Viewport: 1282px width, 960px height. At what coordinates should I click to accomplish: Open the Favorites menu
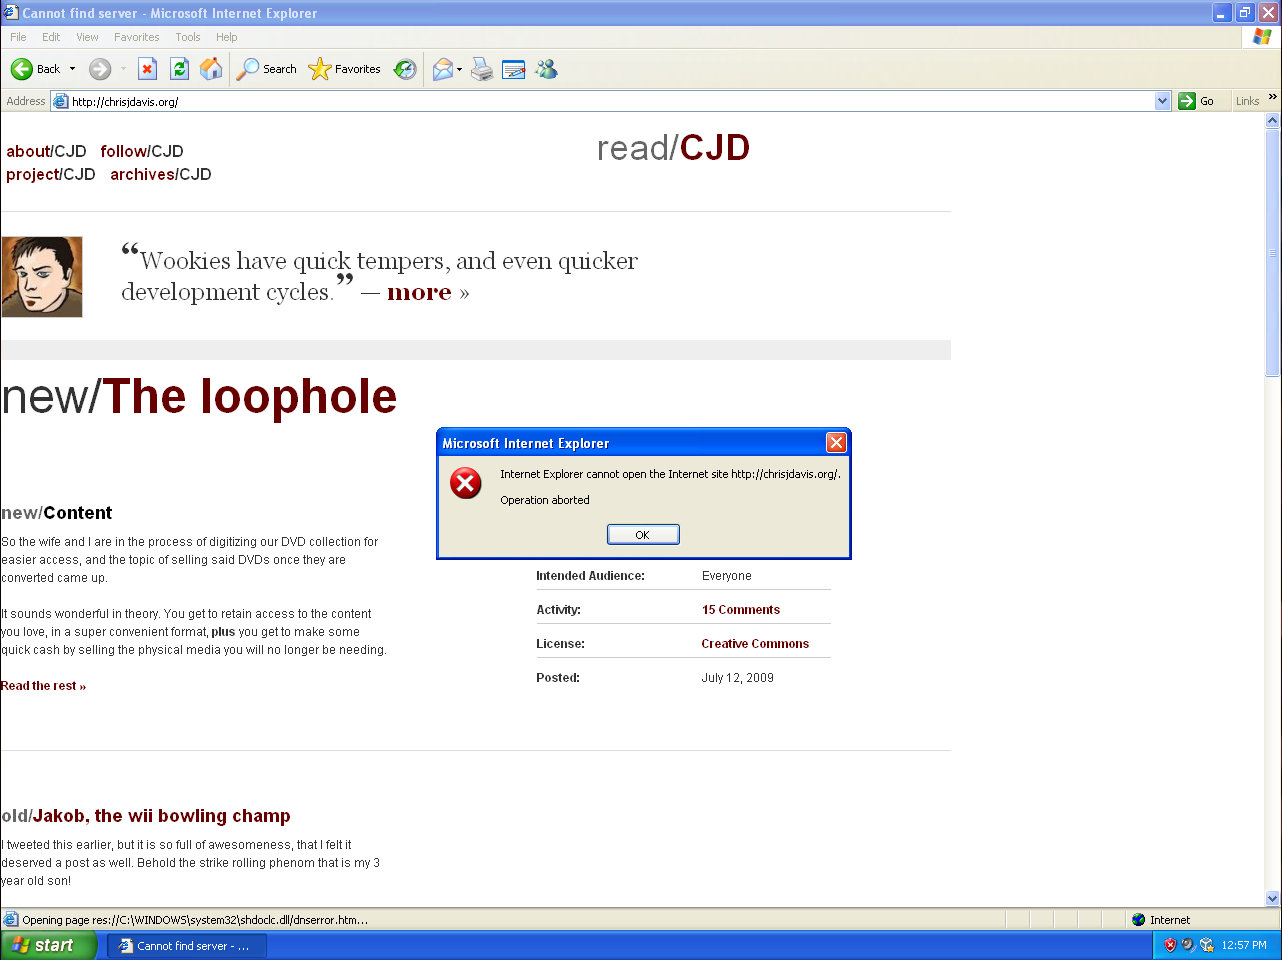tap(136, 37)
